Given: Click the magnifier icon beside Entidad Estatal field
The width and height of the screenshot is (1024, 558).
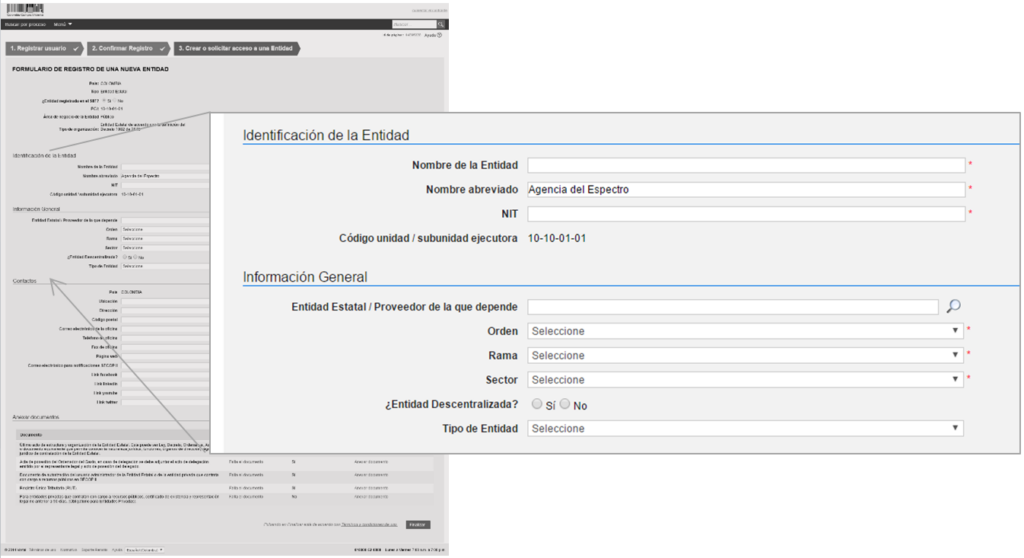Looking at the screenshot, I should point(953,306).
